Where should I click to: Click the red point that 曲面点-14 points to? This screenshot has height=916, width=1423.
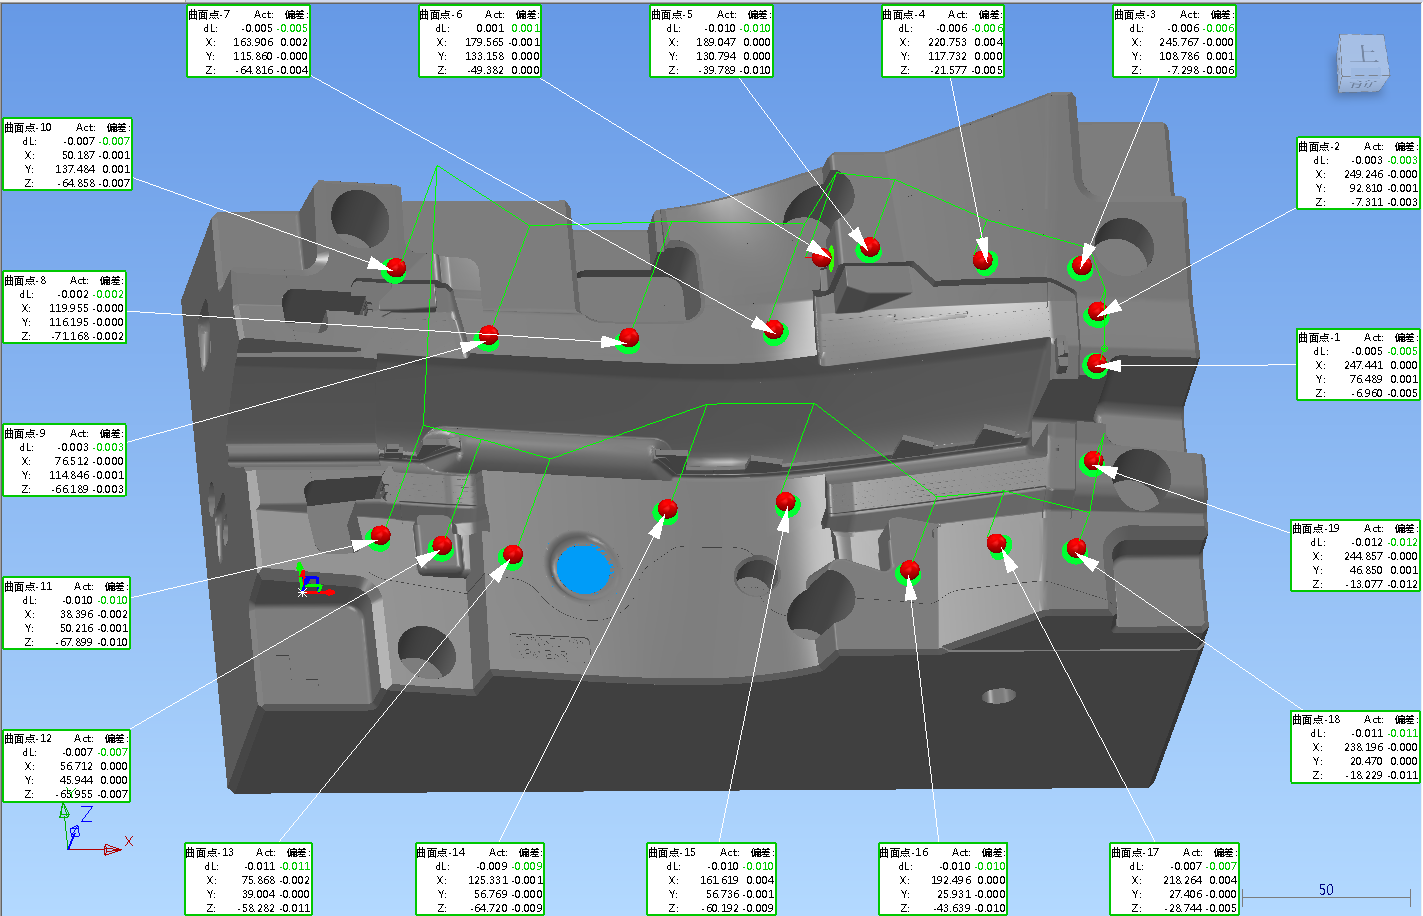(x=667, y=509)
